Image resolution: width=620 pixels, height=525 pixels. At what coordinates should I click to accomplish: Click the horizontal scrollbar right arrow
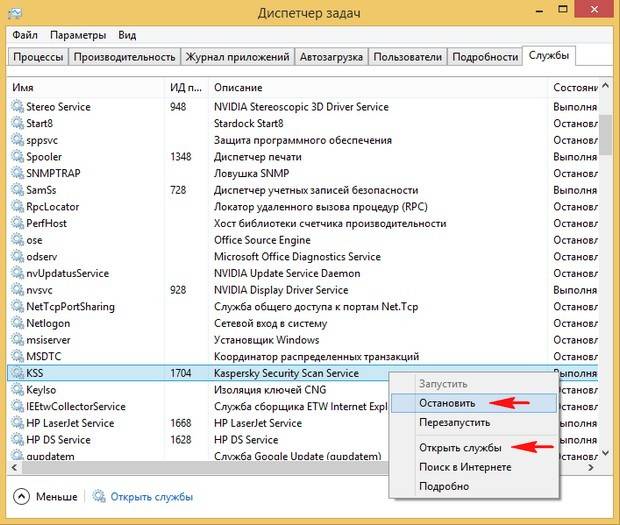coord(591,468)
